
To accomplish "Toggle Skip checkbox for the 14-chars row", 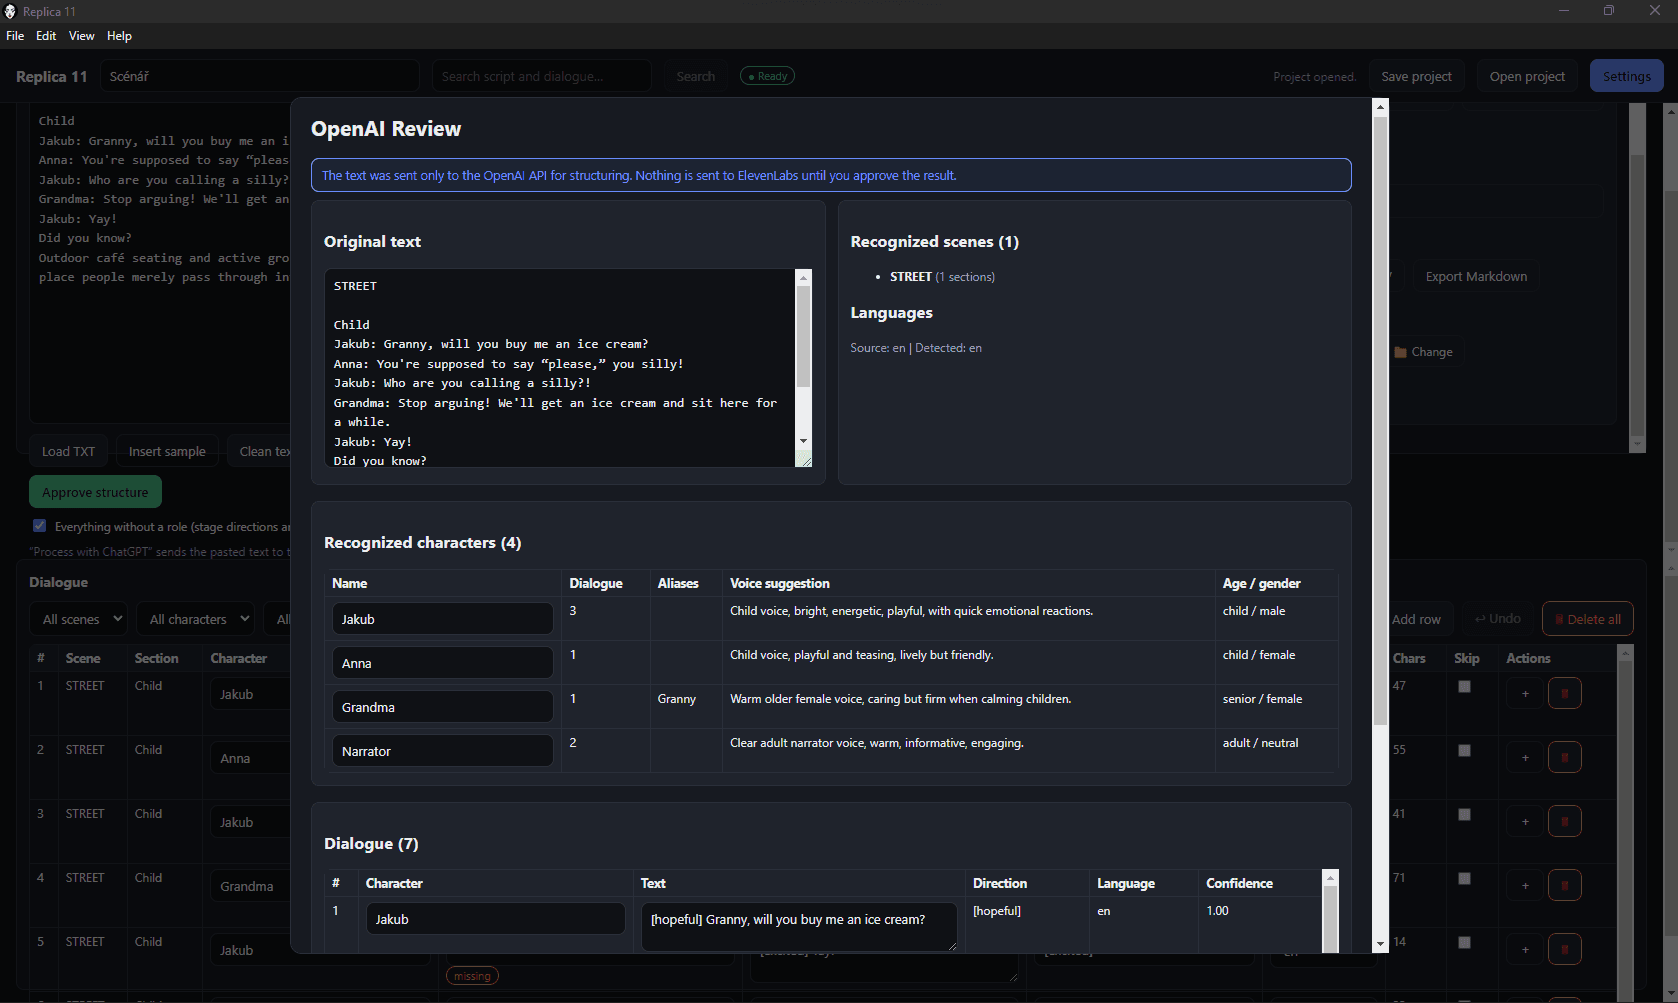I will [1464, 942].
